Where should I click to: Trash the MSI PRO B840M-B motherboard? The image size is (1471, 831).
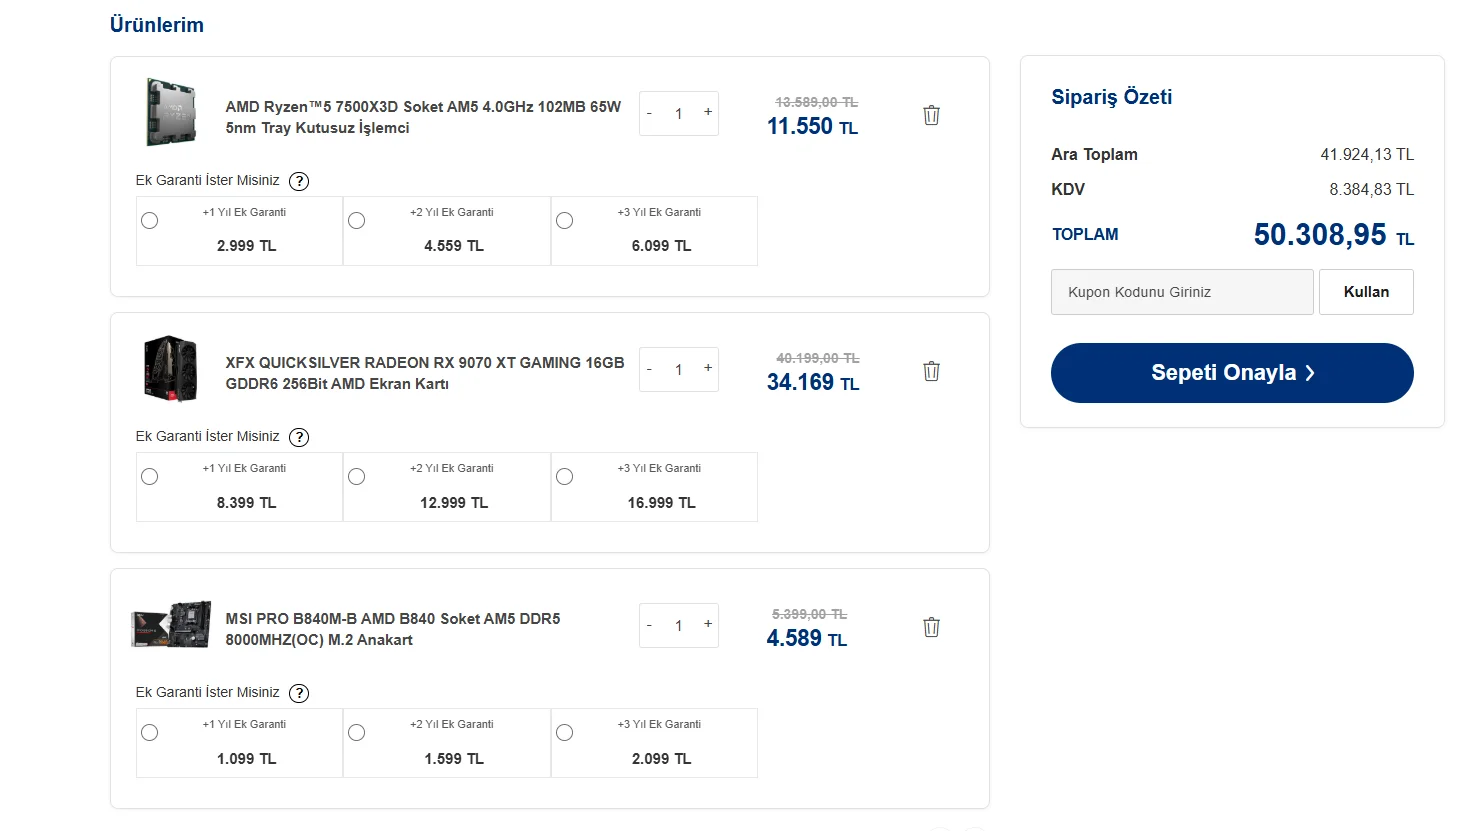tap(931, 627)
